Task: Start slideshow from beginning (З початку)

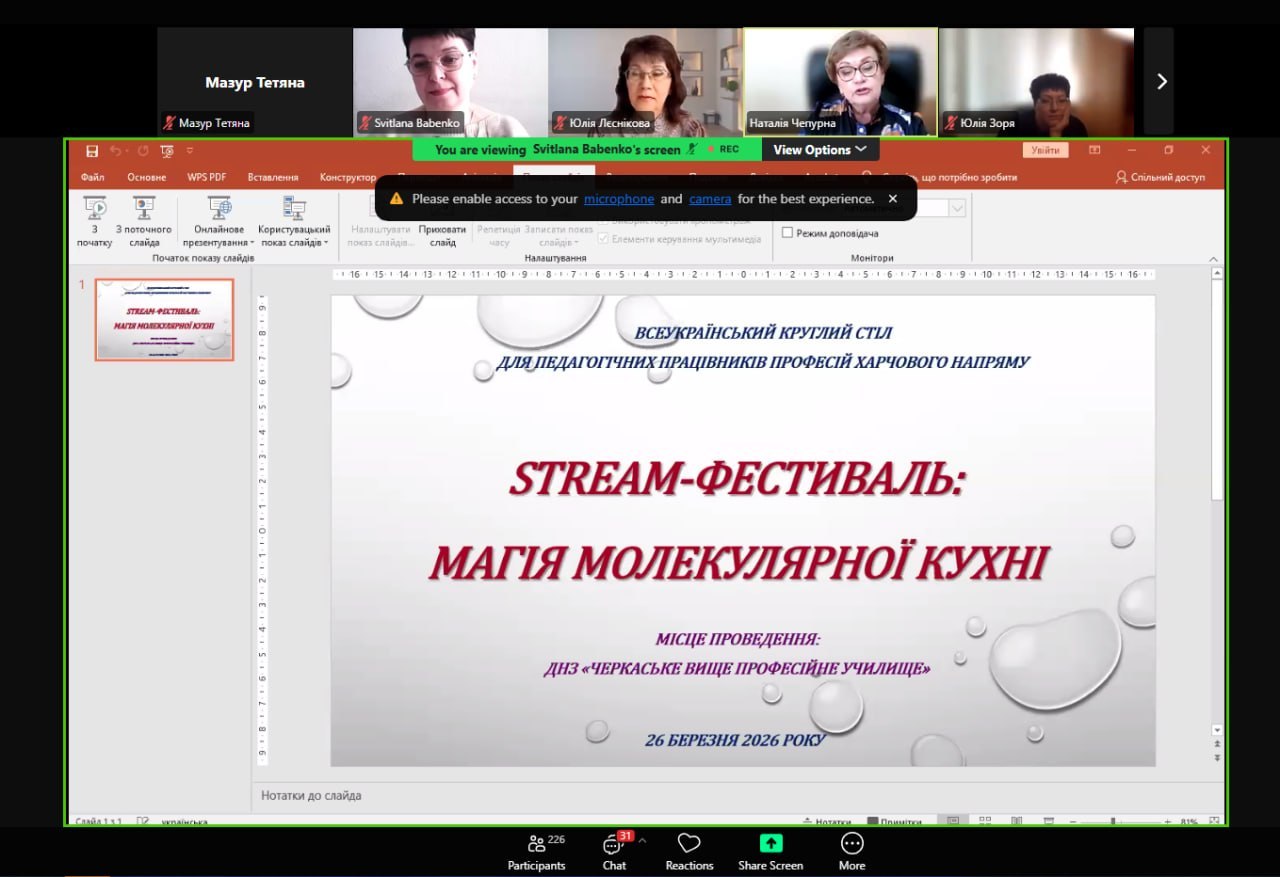Action: pos(95,221)
